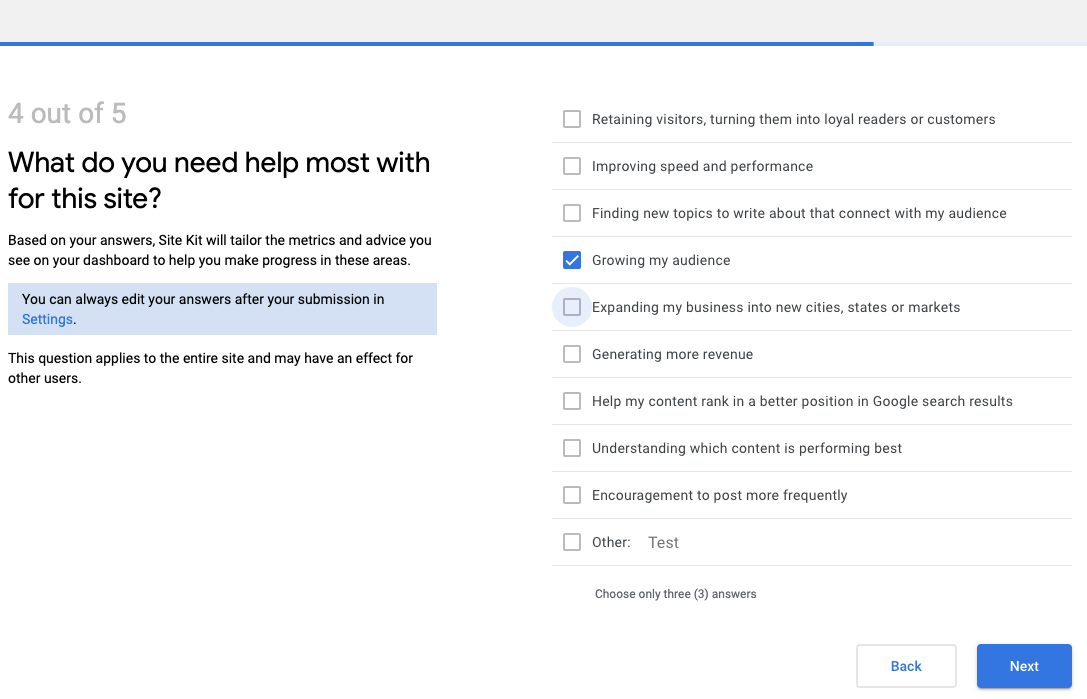Check 'Expanding my business' checkbox

[x=572, y=307]
